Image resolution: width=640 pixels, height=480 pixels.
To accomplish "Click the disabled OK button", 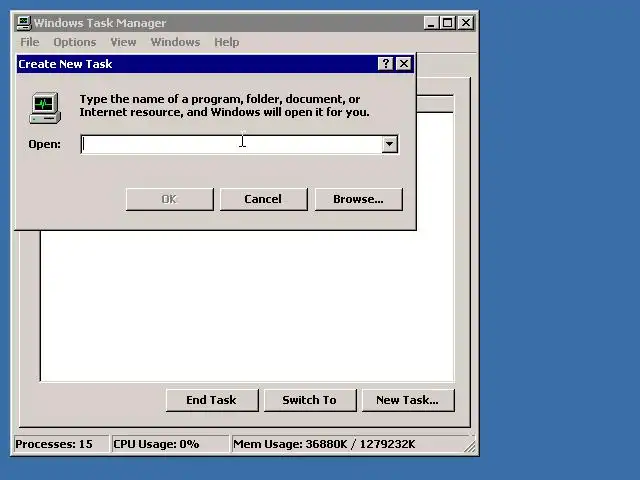I will click(x=169, y=199).
